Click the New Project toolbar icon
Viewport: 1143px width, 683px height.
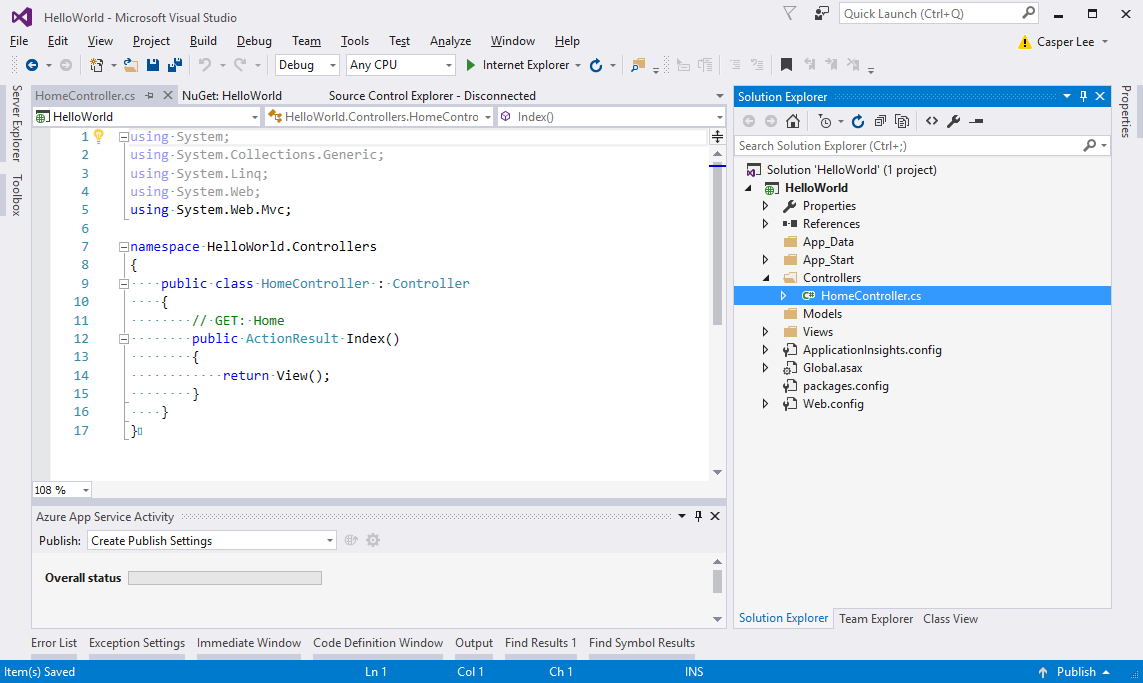pyautogui.click(x=96, y=65)
